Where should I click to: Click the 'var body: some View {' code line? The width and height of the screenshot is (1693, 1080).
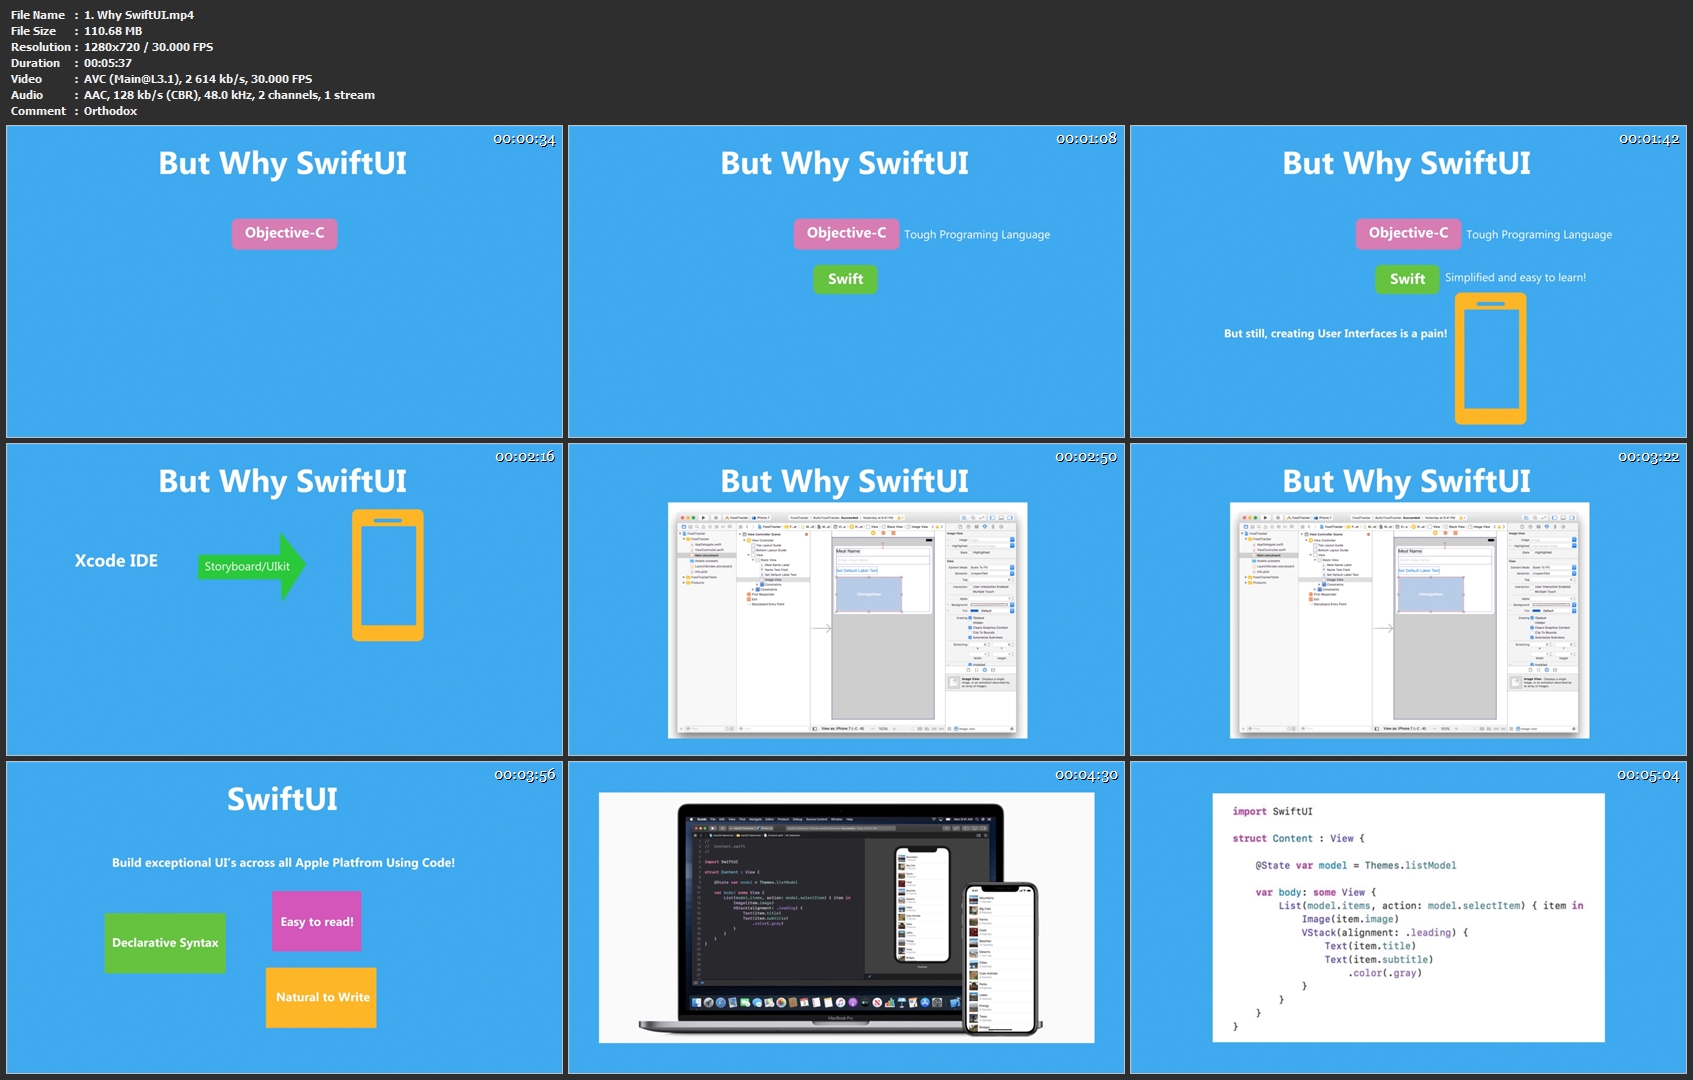[1316, 892]
